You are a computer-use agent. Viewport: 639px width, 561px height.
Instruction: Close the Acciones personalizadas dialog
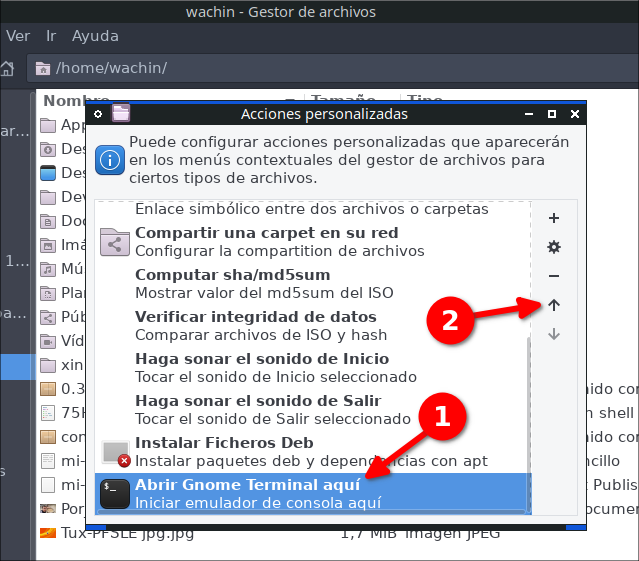(575, 114)
